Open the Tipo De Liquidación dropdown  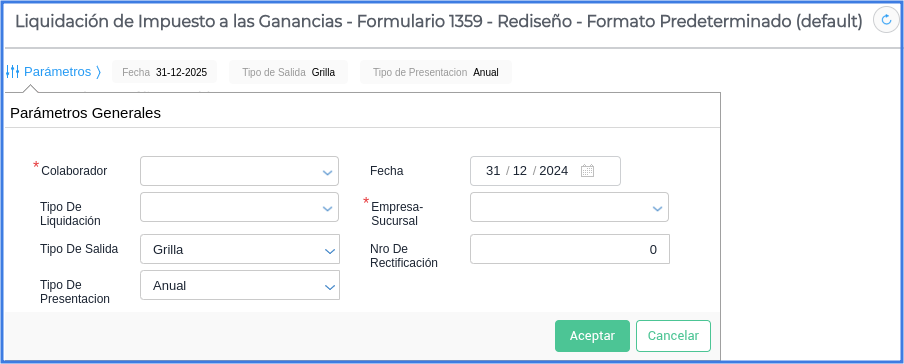point(239,207)
